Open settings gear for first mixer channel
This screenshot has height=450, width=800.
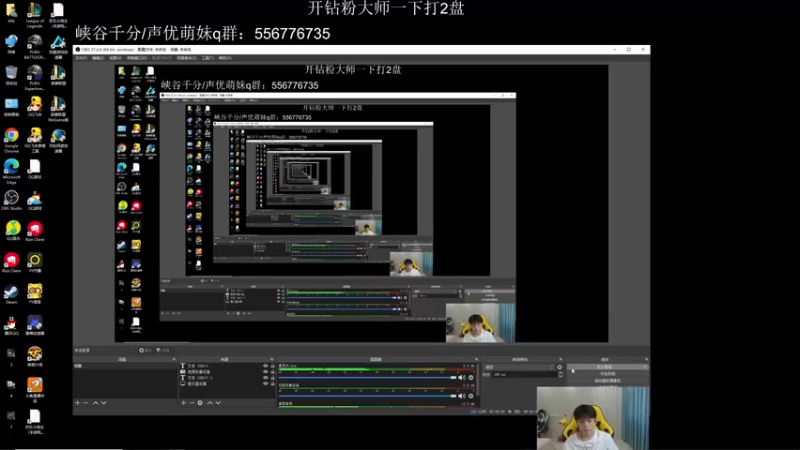[470, 378]
